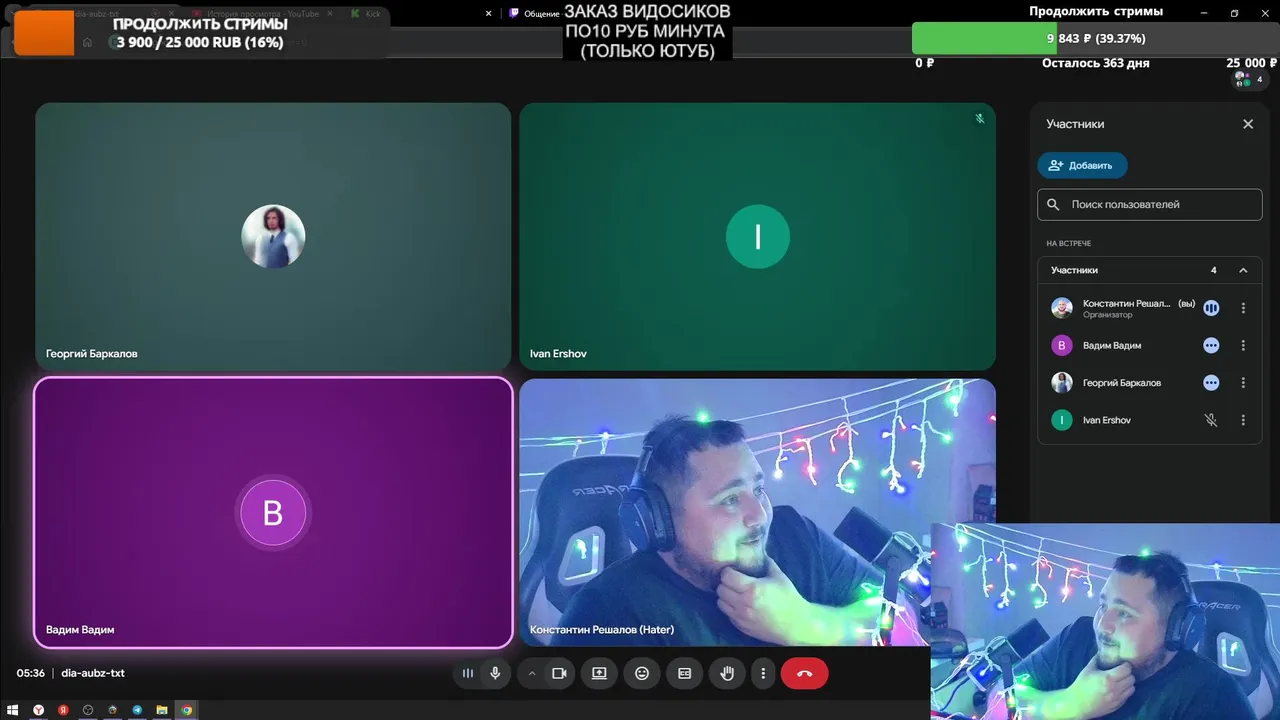This screenshot has height=720, width=1280.
Task: Switch to the Общение browser tab
Action: [534, 14]
